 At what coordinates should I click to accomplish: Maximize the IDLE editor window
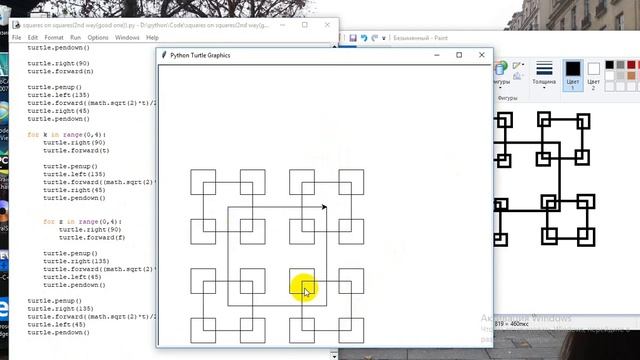pos(304,25)
